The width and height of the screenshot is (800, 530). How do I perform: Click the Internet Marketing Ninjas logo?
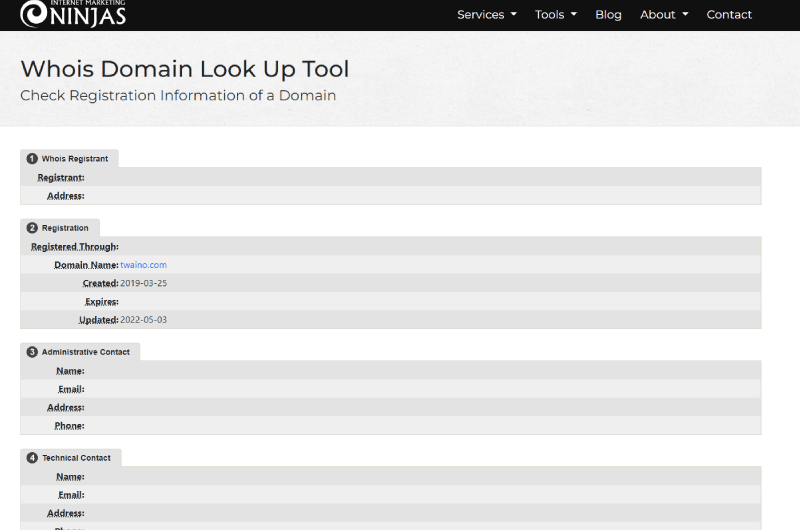tap(73, 14)
